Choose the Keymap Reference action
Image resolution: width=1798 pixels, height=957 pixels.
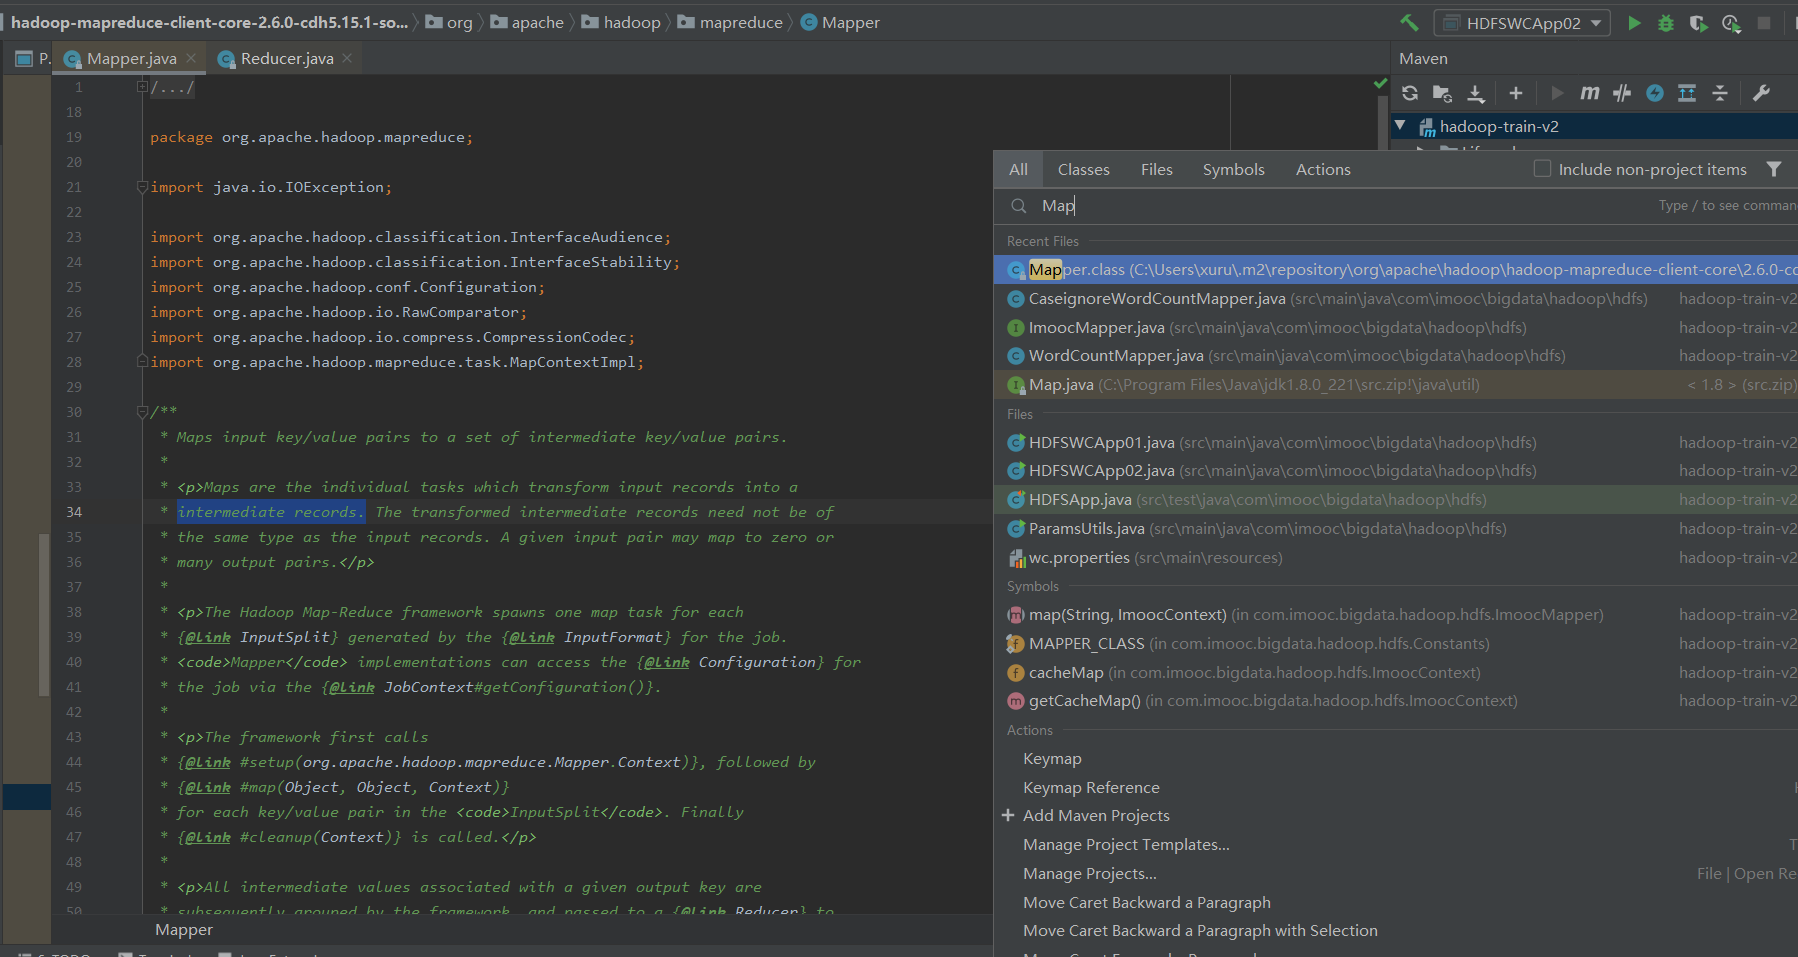click(x=1396, y=787)
